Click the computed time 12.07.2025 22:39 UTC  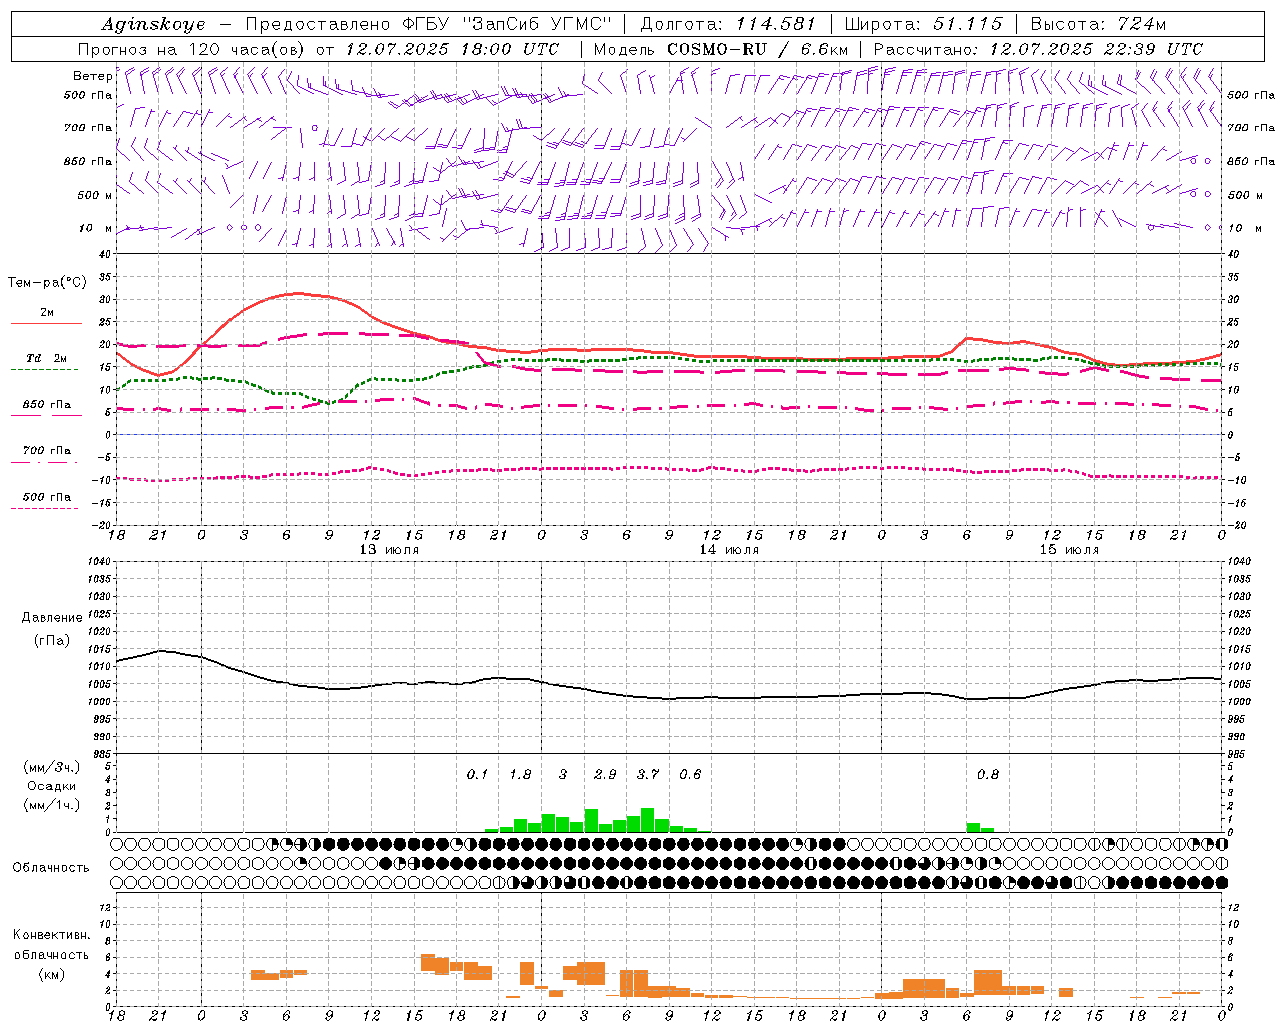tap(1096, 49)
